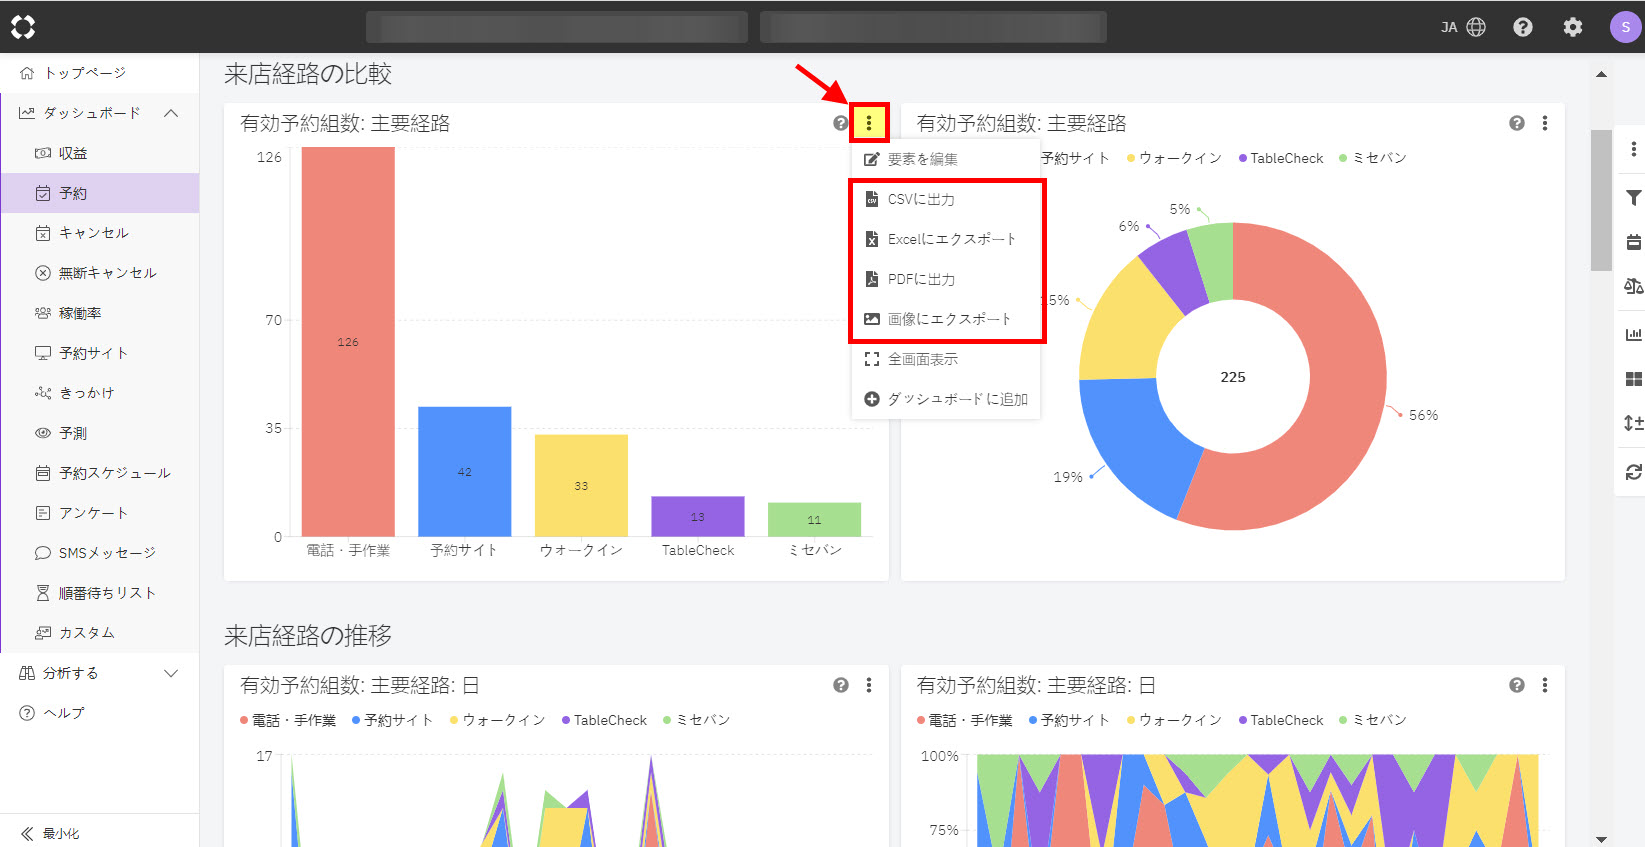Open the user avatar S menu

(x=1625, y=27)
